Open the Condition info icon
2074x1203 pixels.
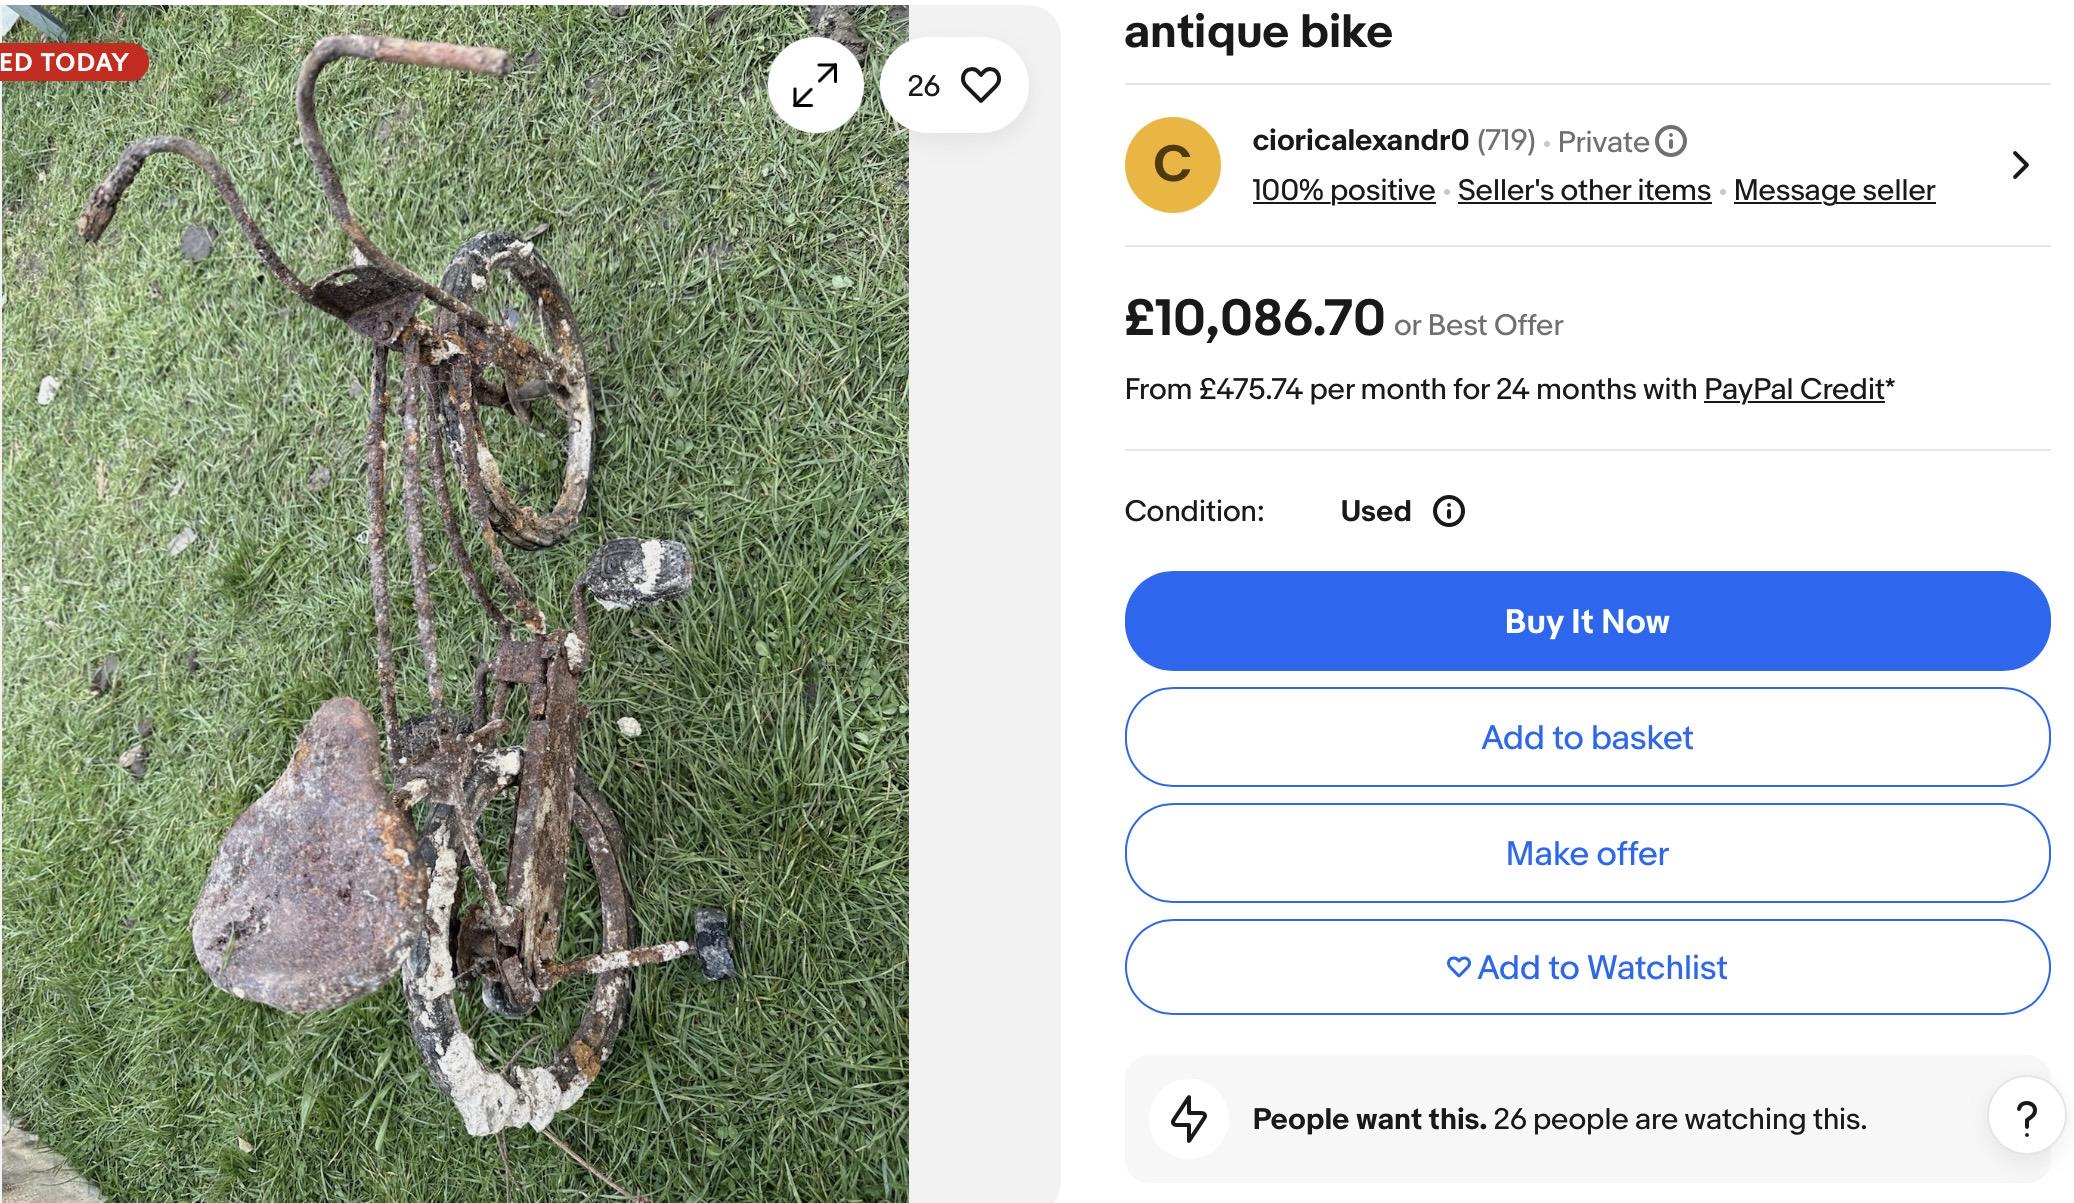(1448, 512)
